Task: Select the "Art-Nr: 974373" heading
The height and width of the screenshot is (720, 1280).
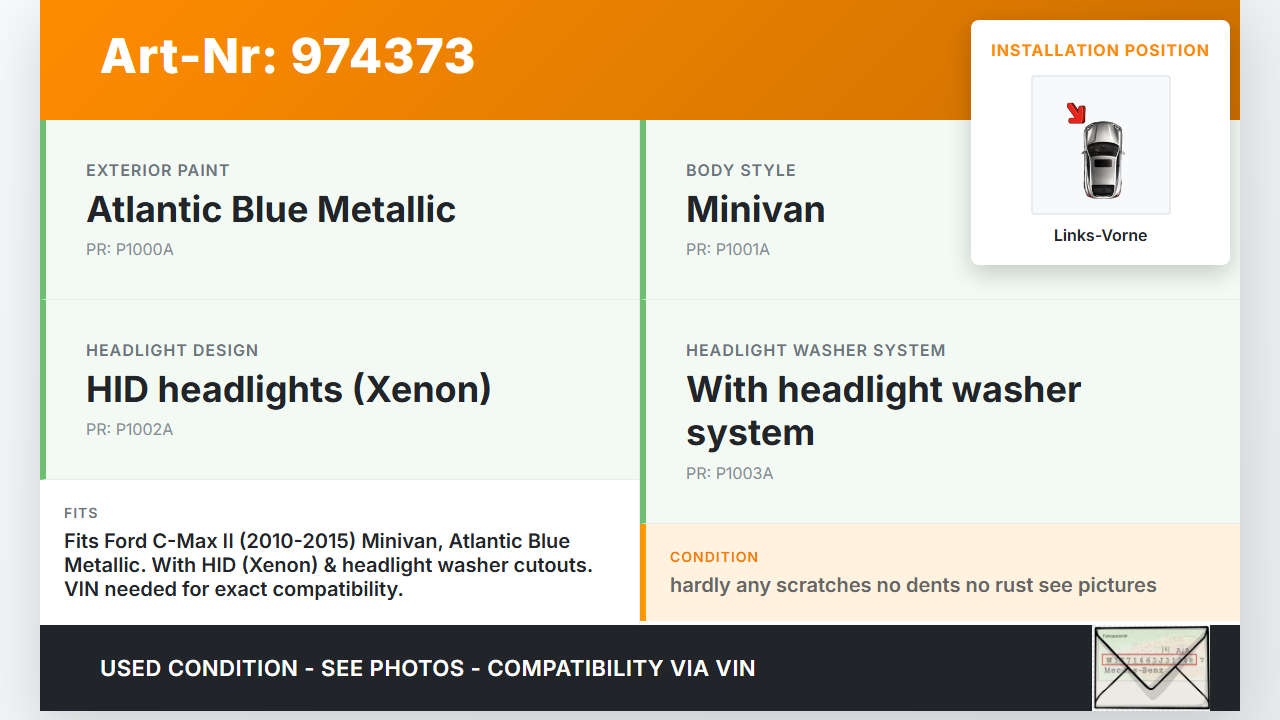Action: click(x=288, y=56)
